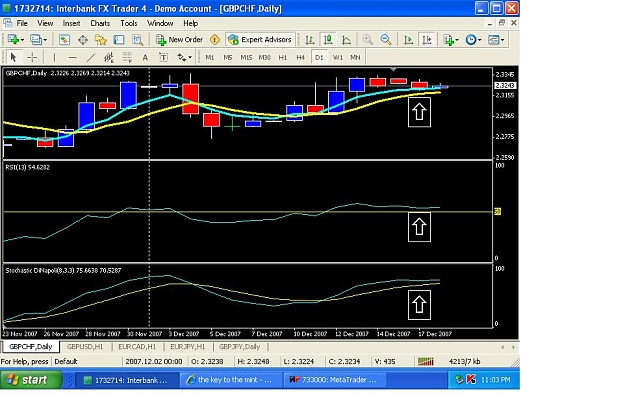
Task: Select the Text 'A' drawing tool
Action: click(145, 57)
